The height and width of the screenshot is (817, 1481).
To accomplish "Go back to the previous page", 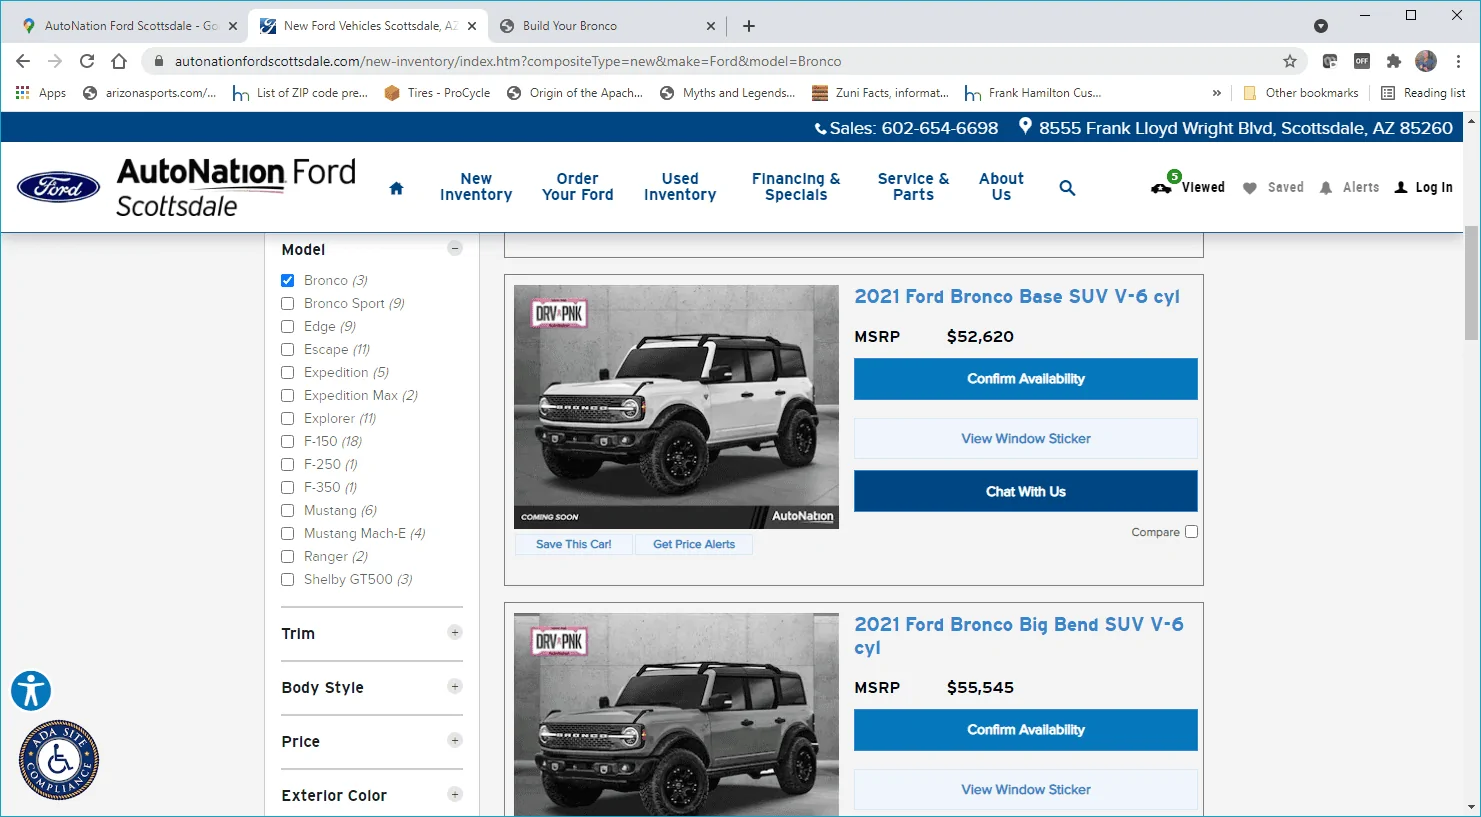I will point(23,61).
